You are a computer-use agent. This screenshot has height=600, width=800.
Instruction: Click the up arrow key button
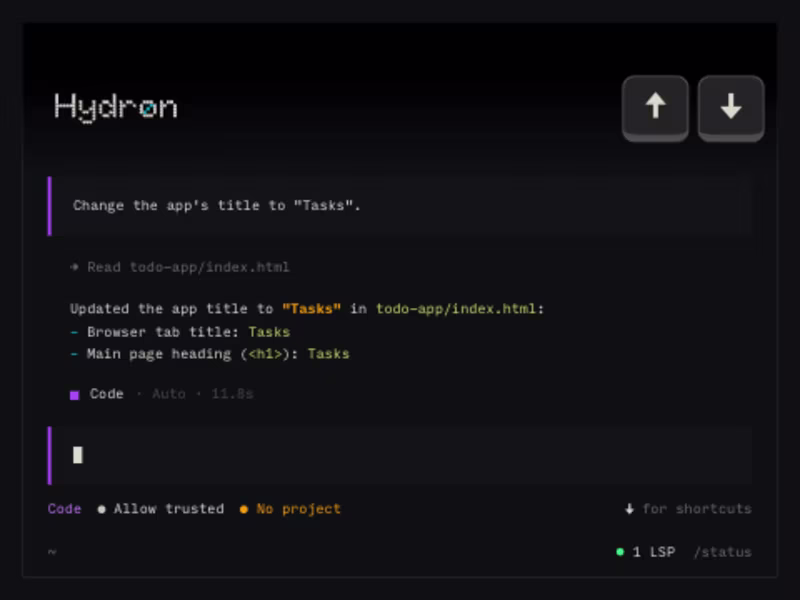pos(655,108)
